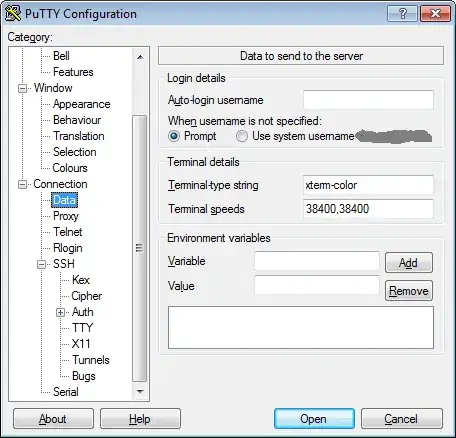Open the Rlogin settings

click(x=68, y=248)
